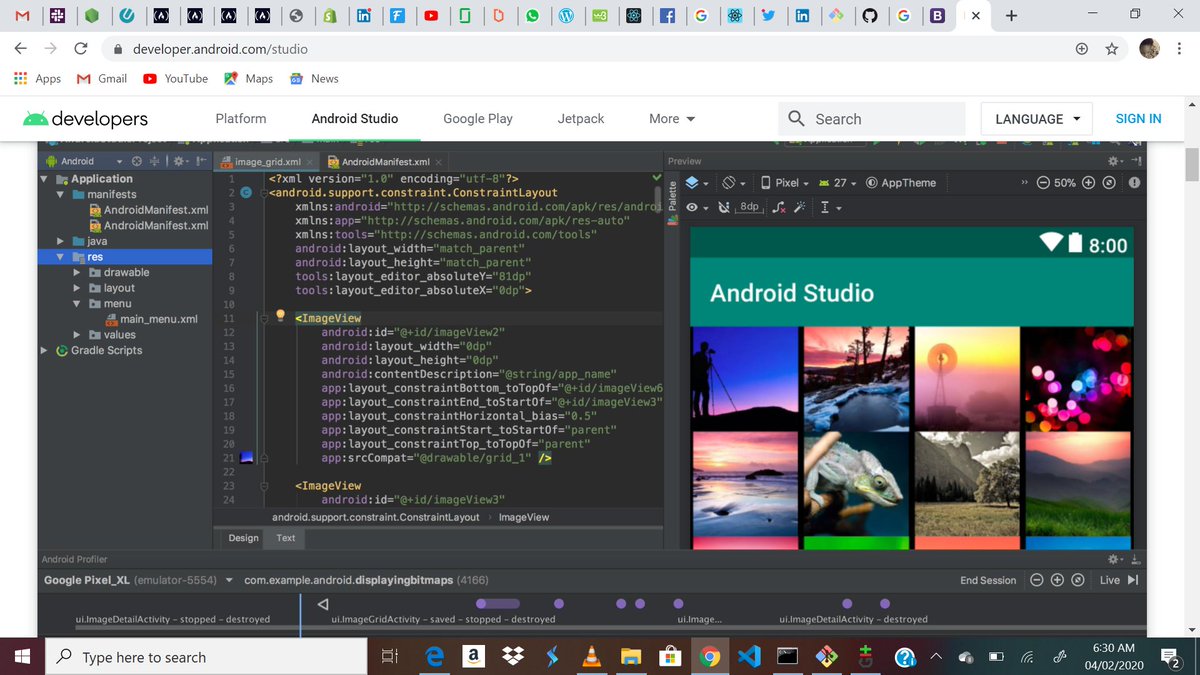Open the Gmail bookmark
Screen dimensions: 1200x675
[102, 78]
